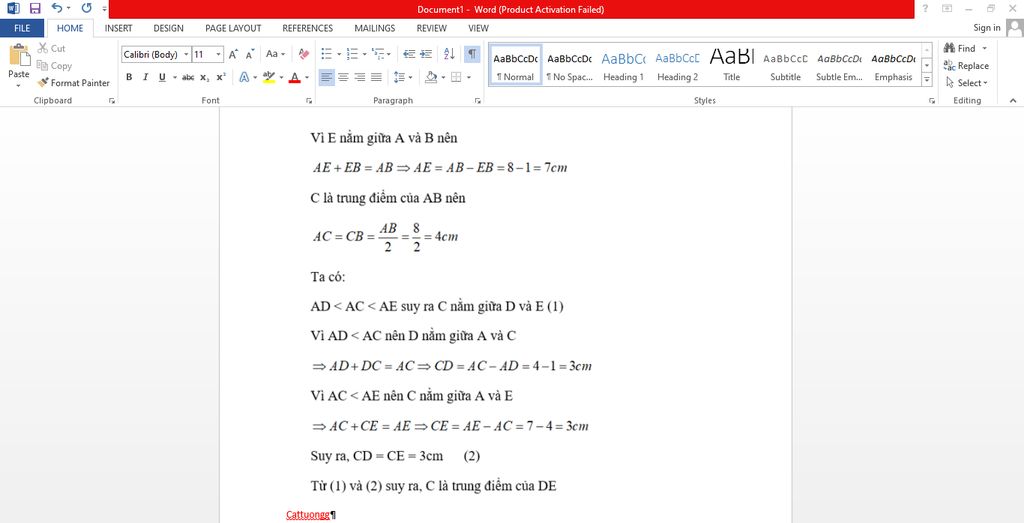The height and width of the screenshot is (523, 1024).
Task: Apply red font color
Action: pos(295,77)
